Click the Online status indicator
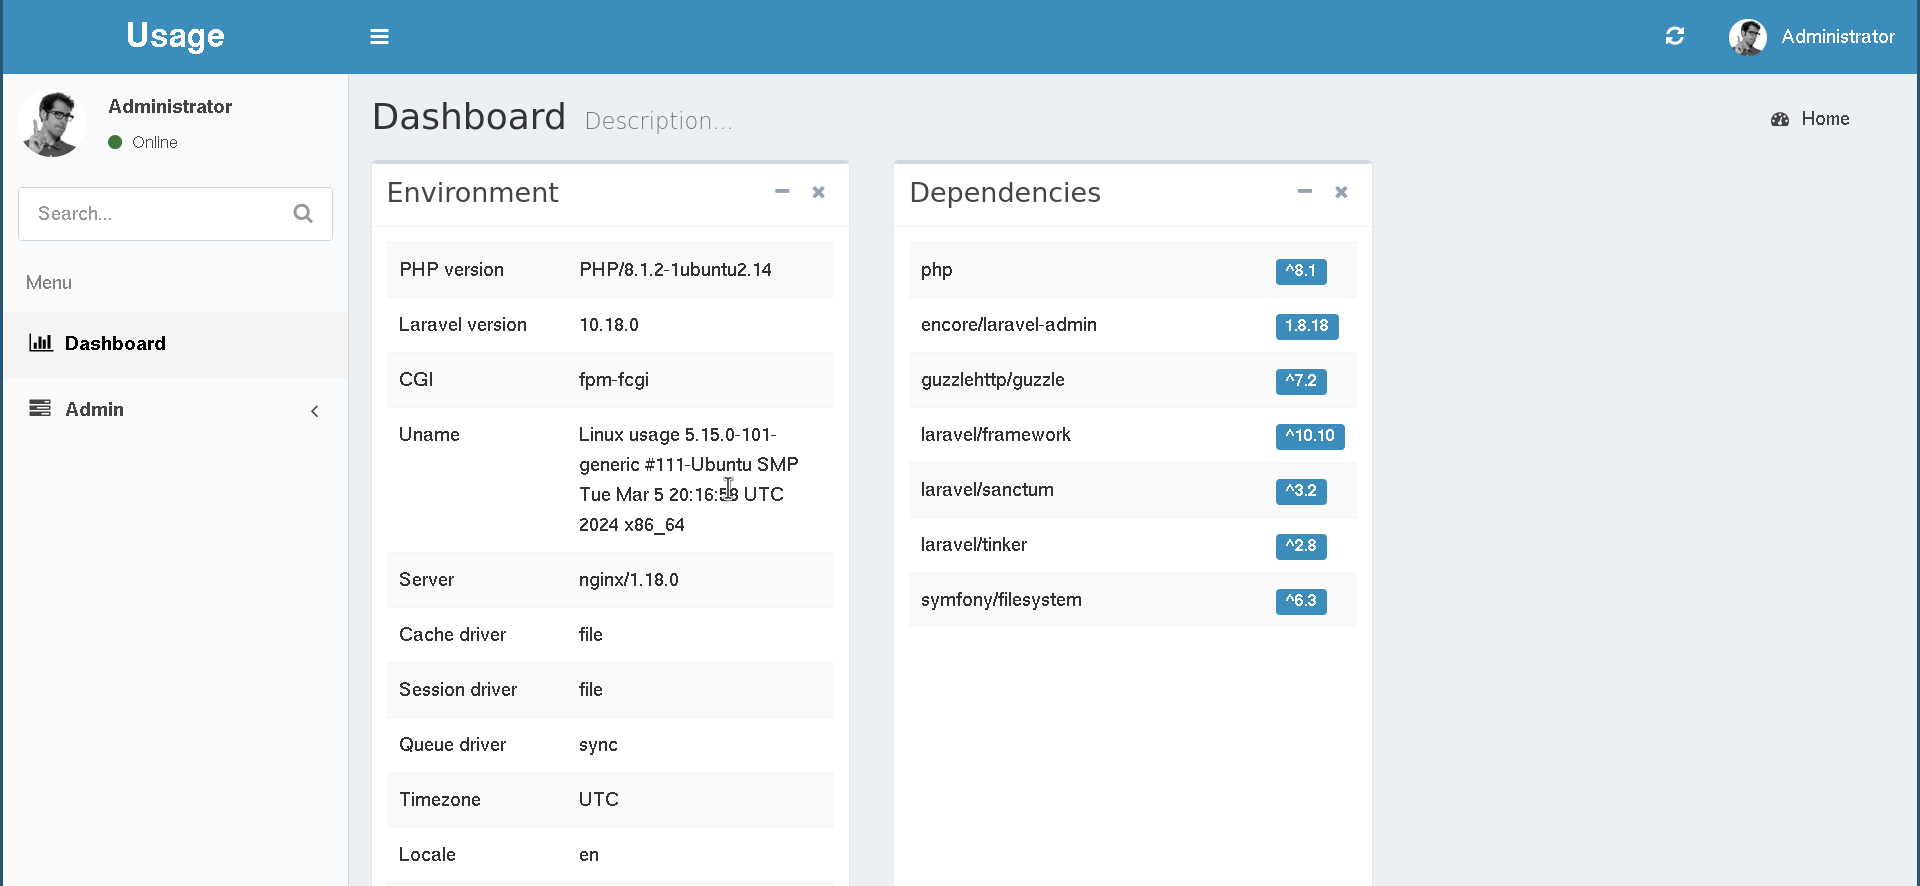 [x=143, y=142]
